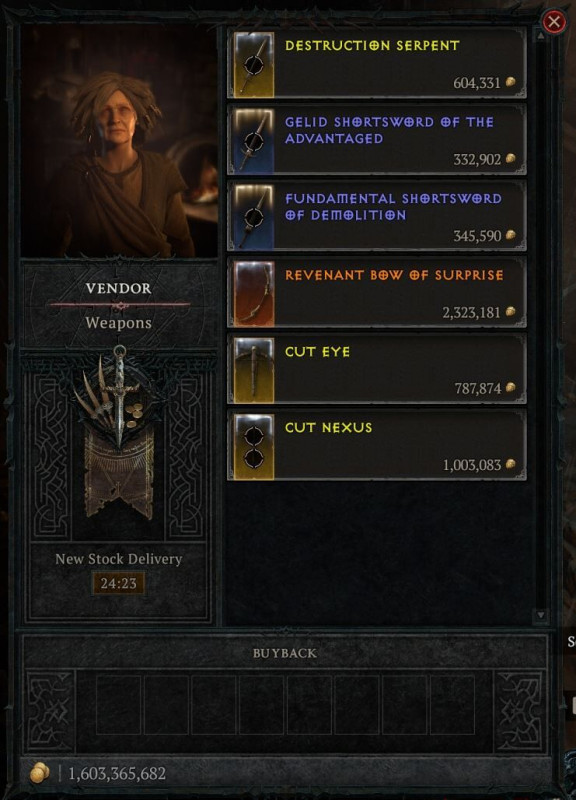Click the Destruction Serpent sword icon
This screenshot has width=576, height=800.
254,64
